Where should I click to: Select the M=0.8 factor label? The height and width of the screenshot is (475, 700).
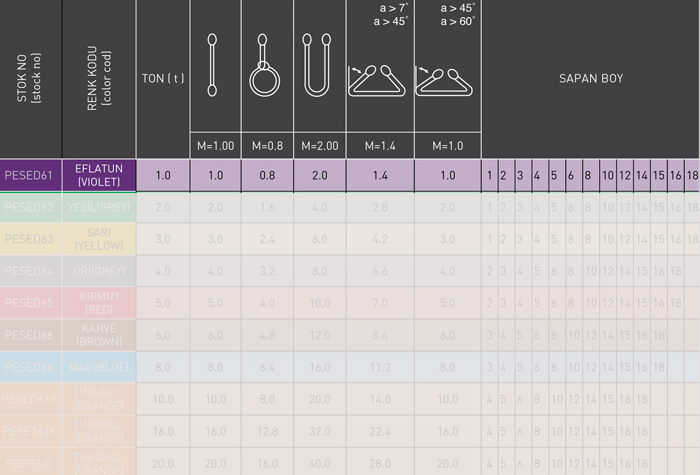[x=267, y=146]
